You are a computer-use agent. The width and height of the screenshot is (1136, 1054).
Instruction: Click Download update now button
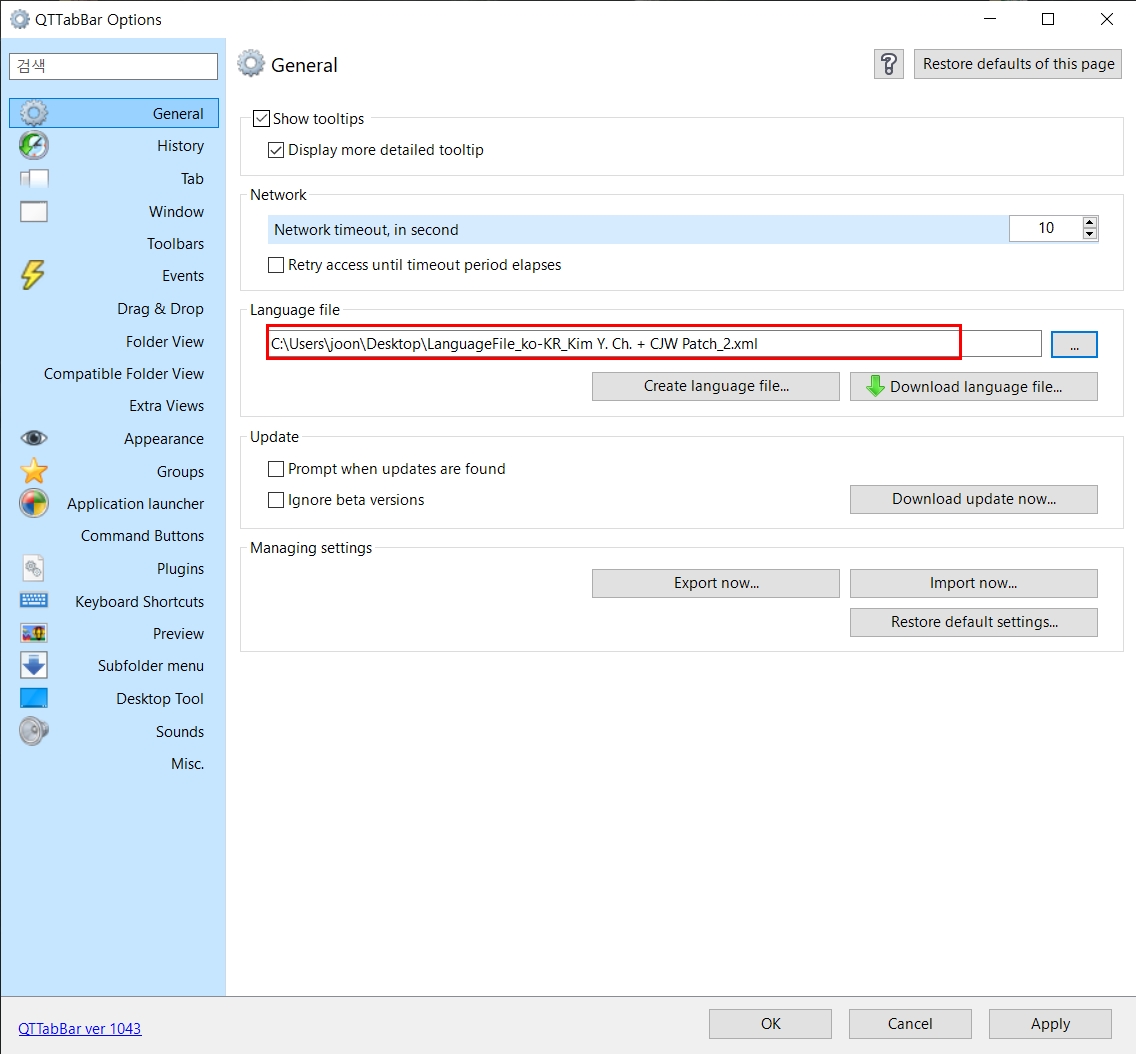pos(974,499)
